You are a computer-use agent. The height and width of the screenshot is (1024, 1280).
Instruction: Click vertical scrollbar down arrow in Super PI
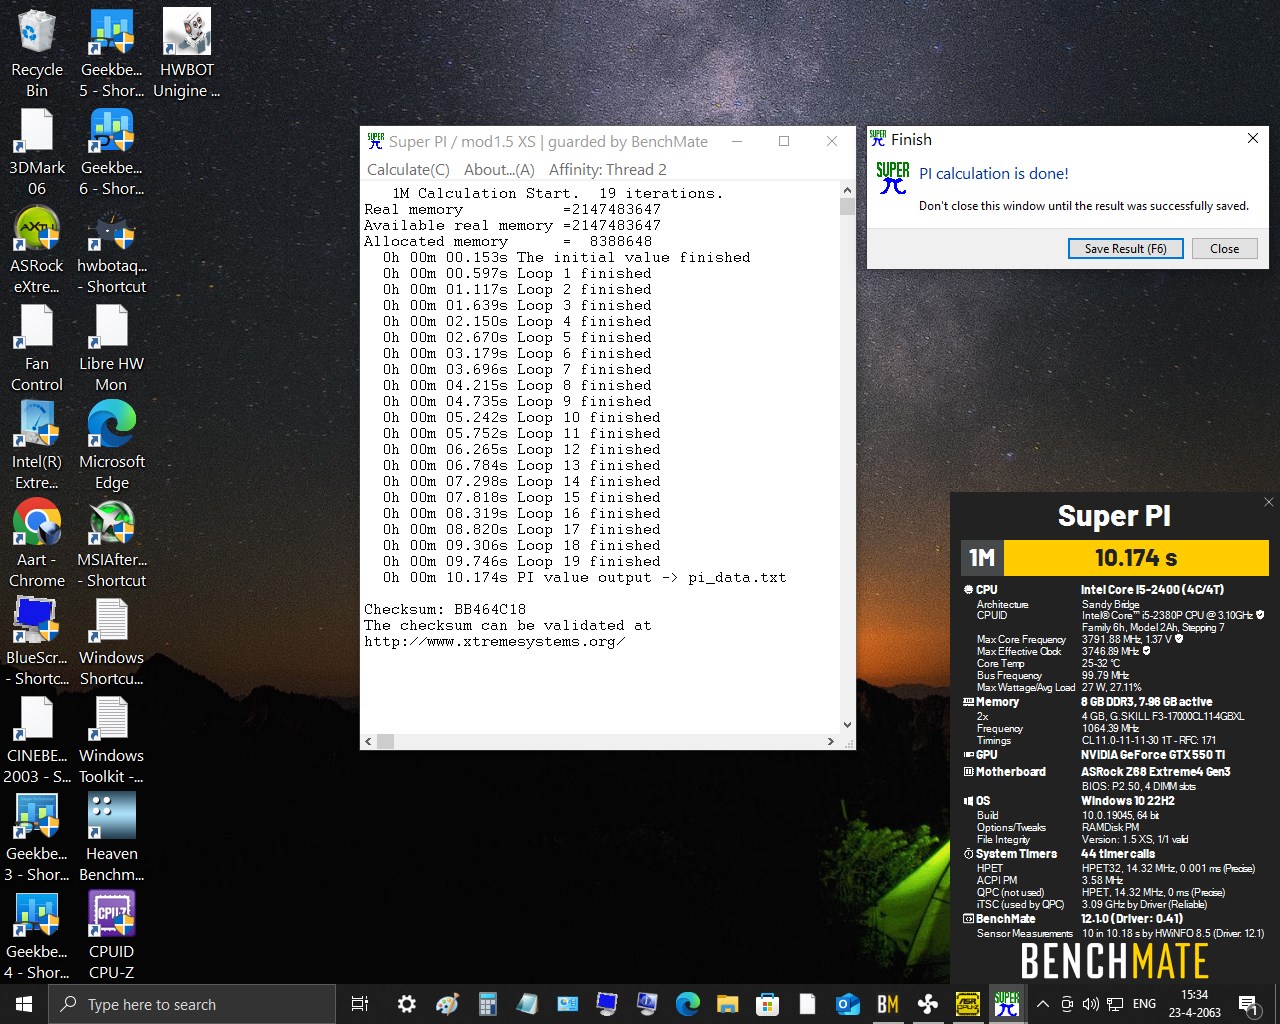tap(847, 725)
